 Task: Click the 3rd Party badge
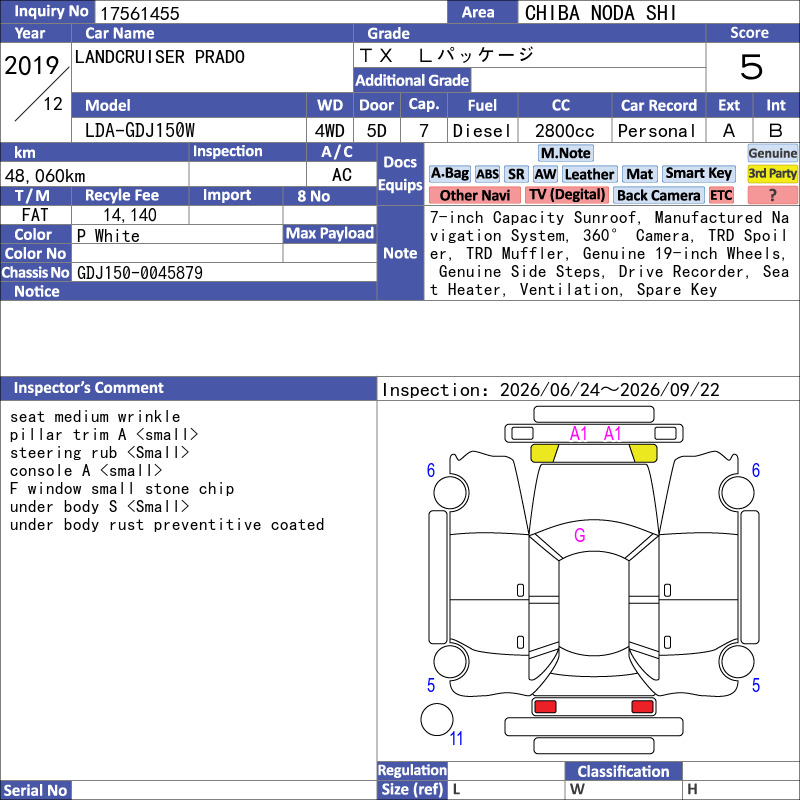(x=772, y=174)
